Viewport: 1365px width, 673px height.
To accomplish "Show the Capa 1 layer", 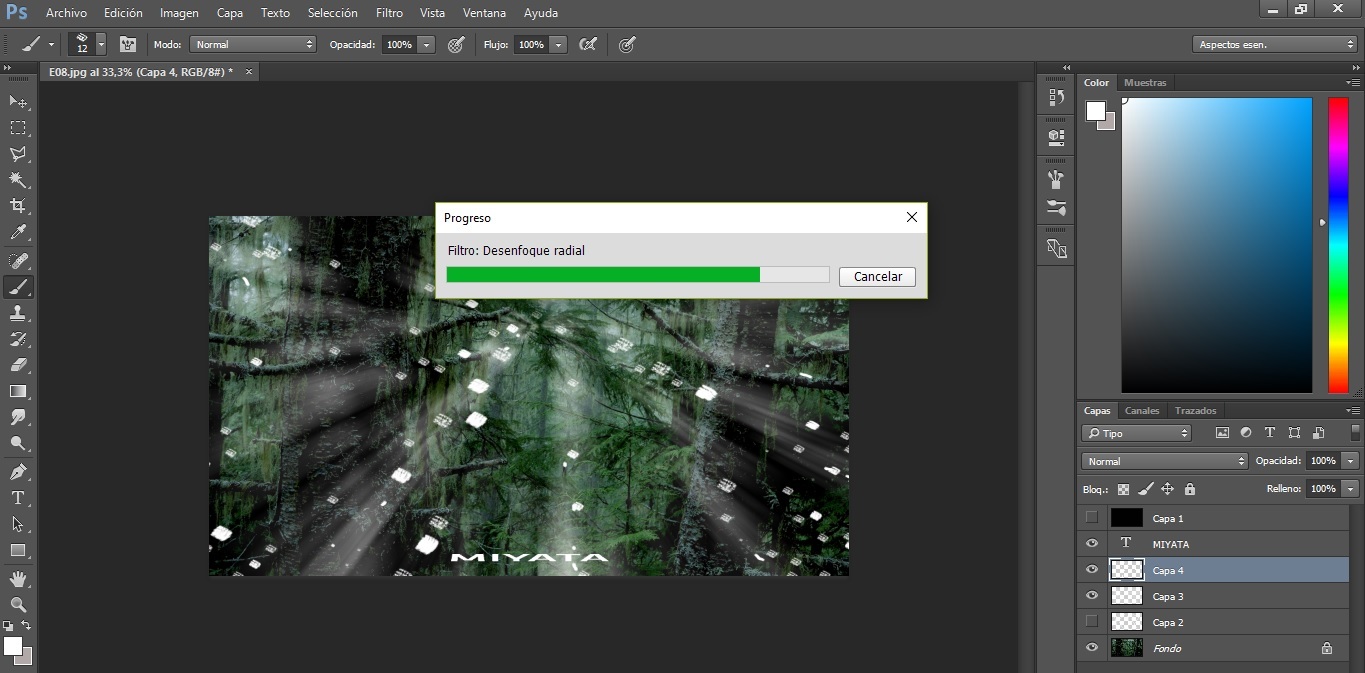I will (x=1092, y=518).
